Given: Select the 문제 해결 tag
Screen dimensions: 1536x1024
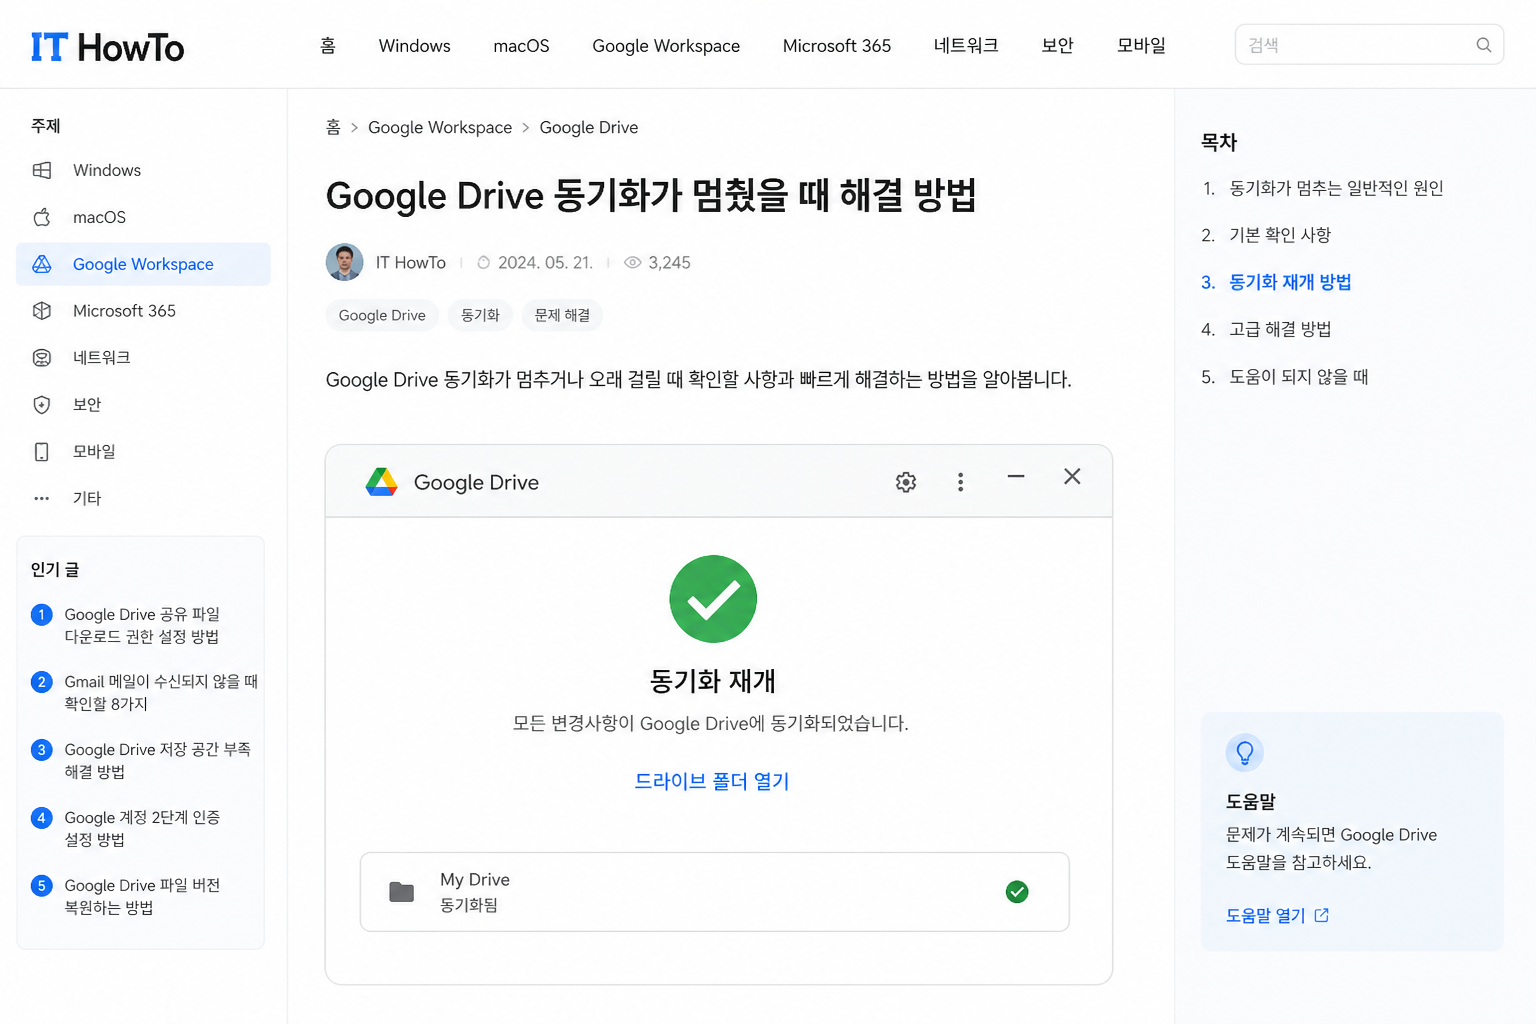Looking at the screenshot, I should click(x=562, y=315).
